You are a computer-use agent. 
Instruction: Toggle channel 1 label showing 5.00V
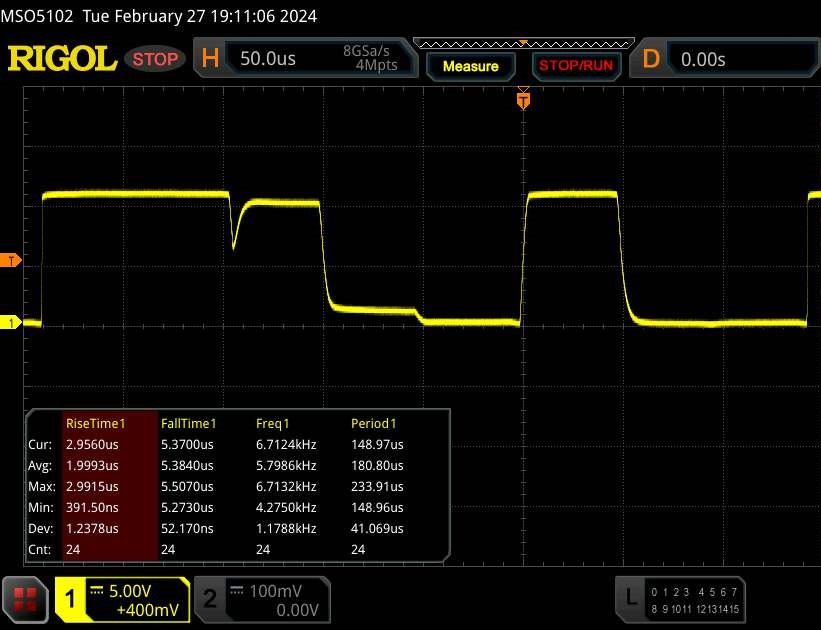point(122,600)
